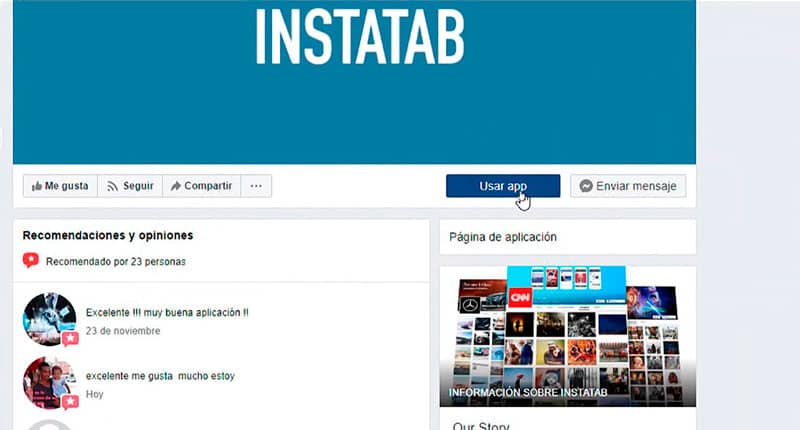Click the star badge on the first reviewer avatar
The height and width of the screenshot is (430, 800).
coord(70,338)
